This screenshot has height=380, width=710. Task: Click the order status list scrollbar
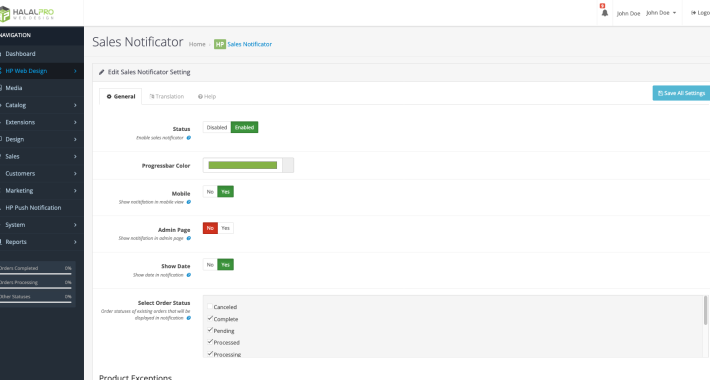pyautogui.click(x=705, y=310)
